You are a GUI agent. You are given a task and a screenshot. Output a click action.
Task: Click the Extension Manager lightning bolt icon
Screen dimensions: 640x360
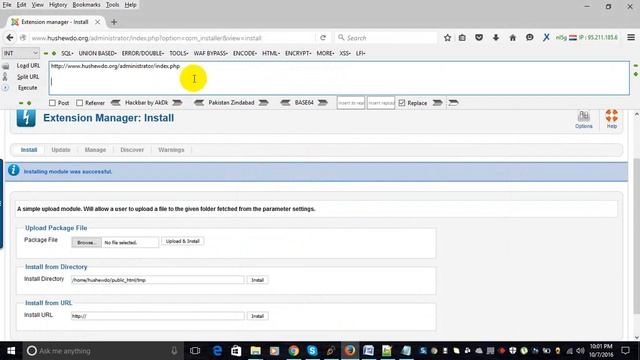[x=26, y=118]
